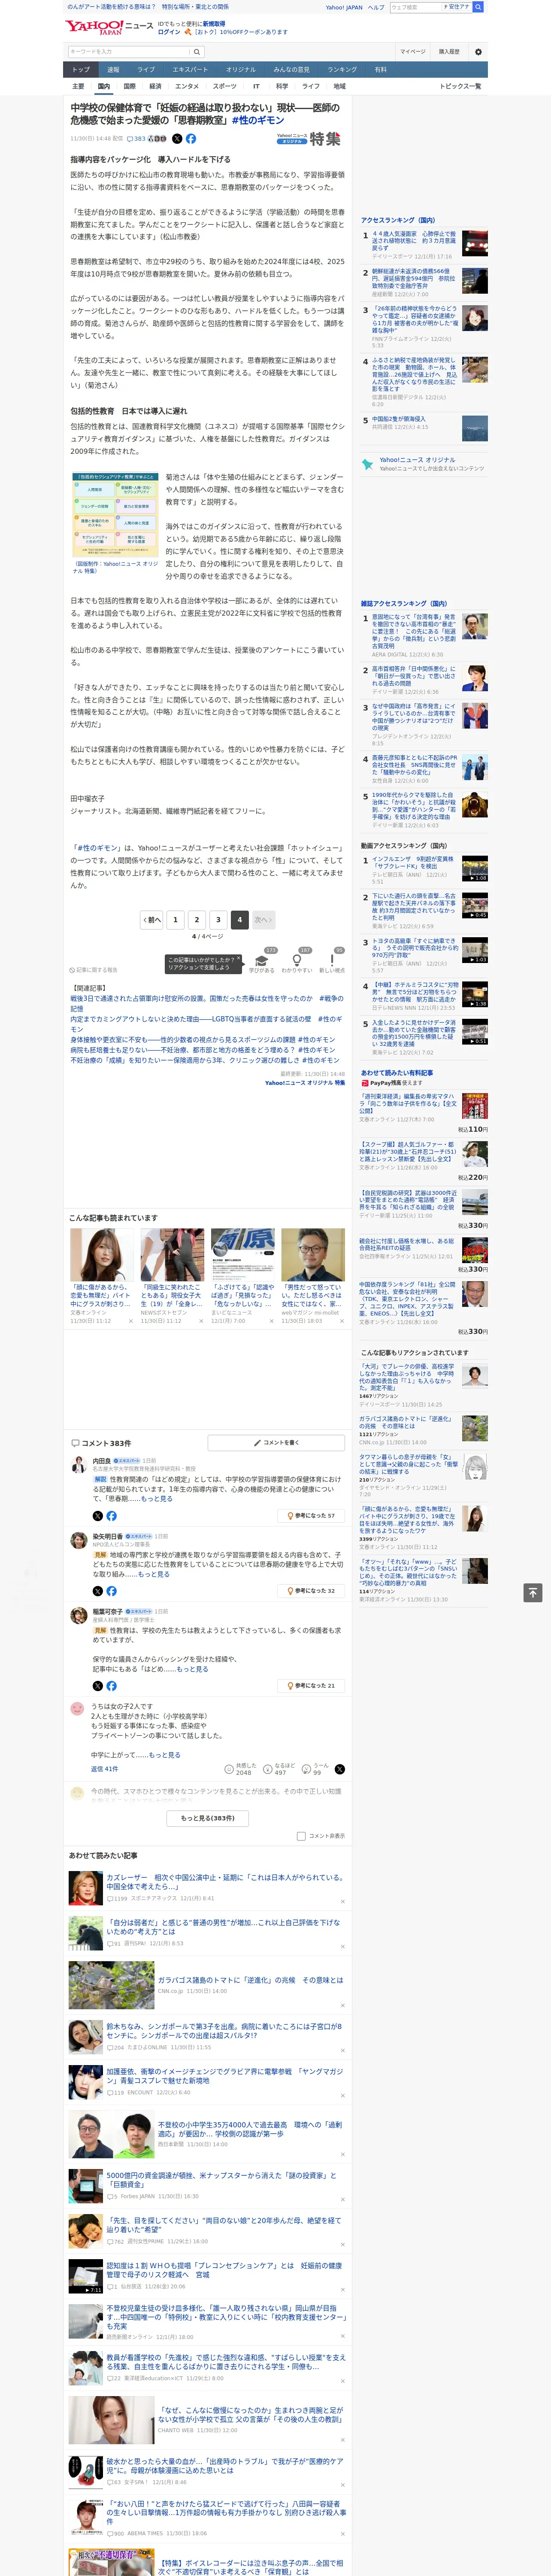Open the 383 comments count icon
This screenshot has width=551, height=2576.
(137, 139)
